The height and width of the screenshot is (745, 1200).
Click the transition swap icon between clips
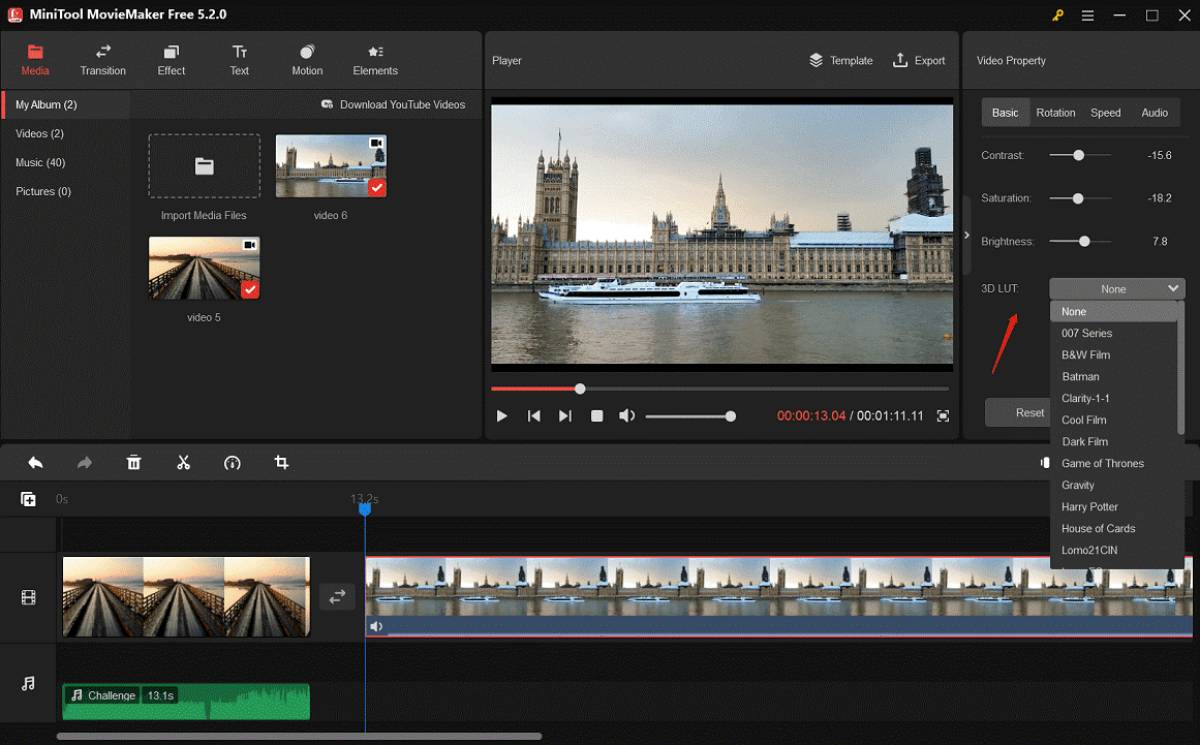click(337, 596)
